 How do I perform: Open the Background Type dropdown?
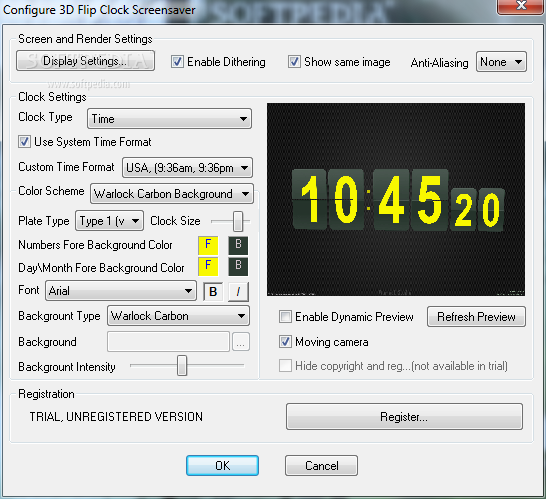pyautogui.click(x=178, y=316)
